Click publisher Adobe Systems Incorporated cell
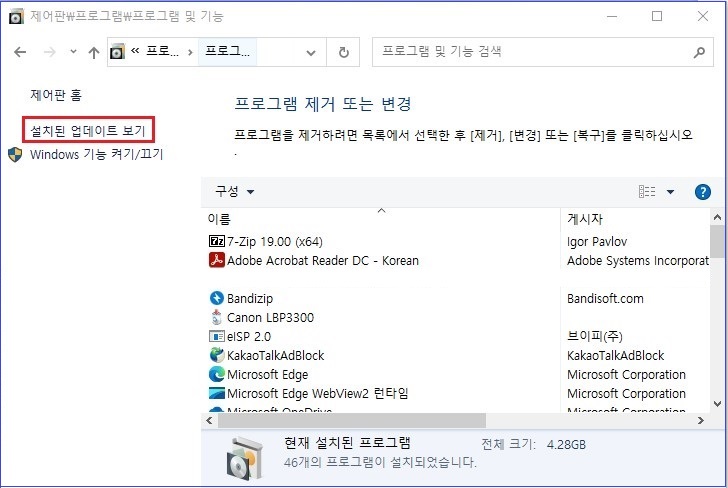 coord(638,260)
